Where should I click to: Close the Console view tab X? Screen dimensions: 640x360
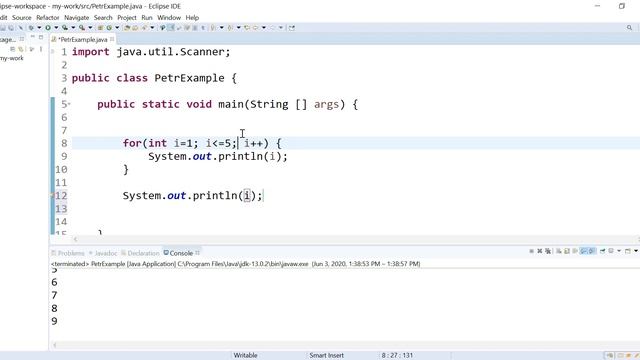[x=198, y=253]
